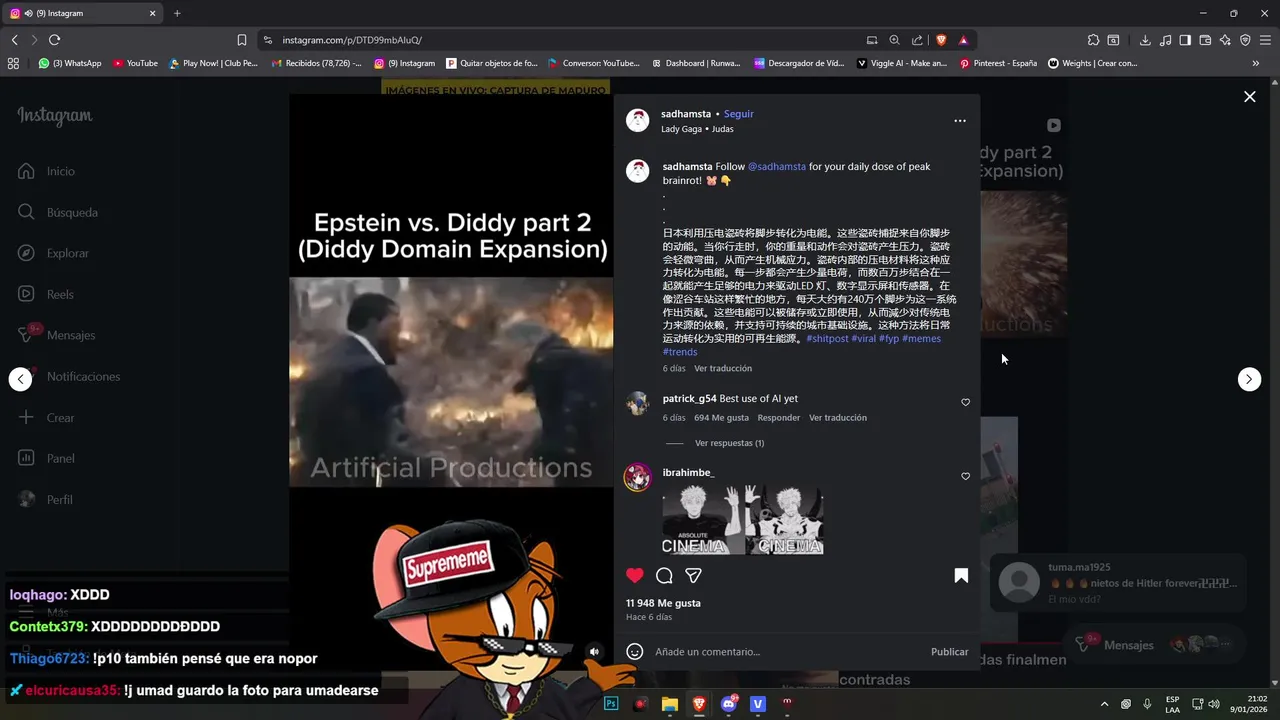Open the CINEMA GIF in ibrahimbe_'s comment
This screenshot has width=1280, height=720.
(742, 520)
